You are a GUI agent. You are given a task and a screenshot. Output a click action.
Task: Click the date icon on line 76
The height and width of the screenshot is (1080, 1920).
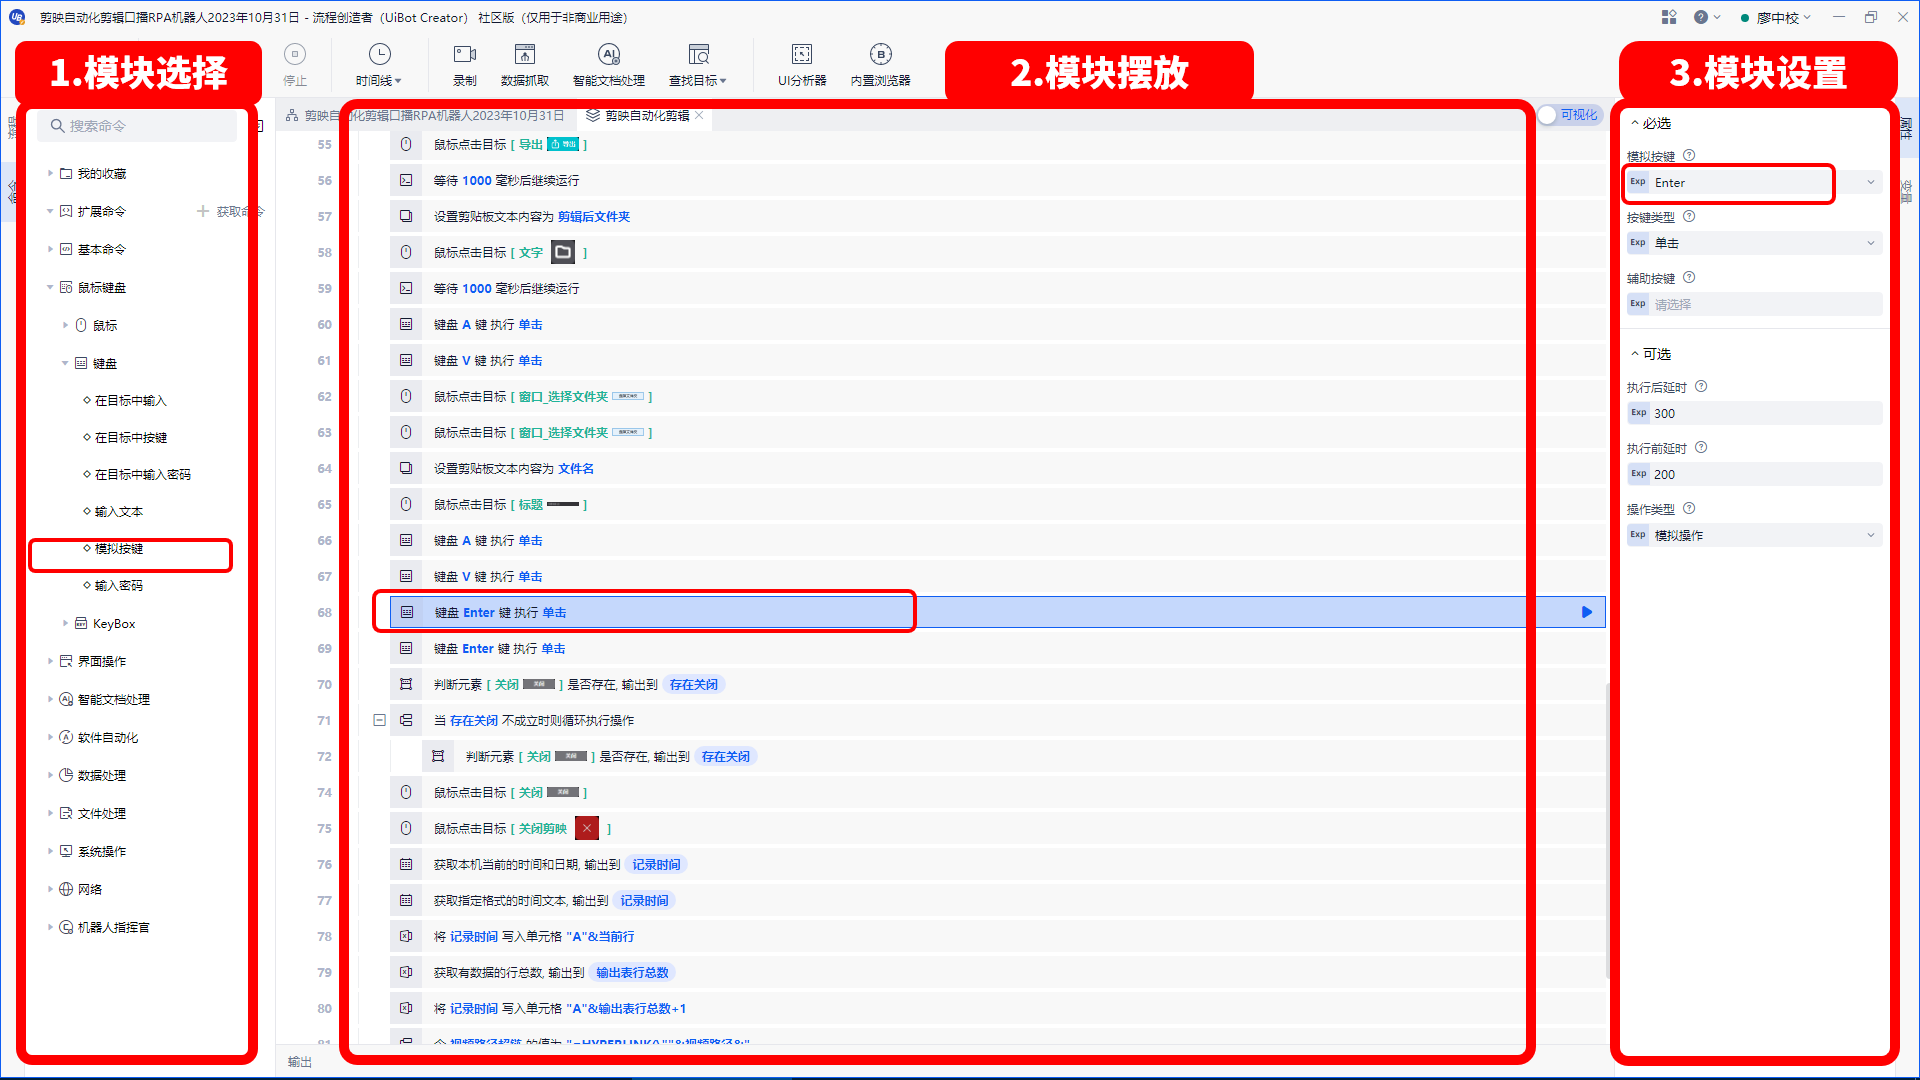pyautogui.click(x=406, y=865)
